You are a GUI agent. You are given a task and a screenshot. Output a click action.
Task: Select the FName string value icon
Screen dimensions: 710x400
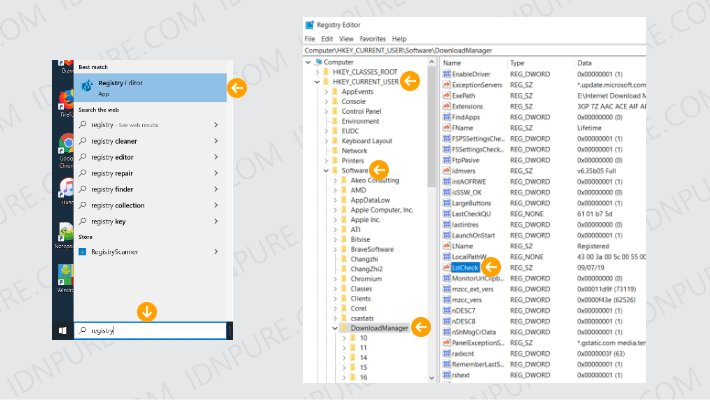click(446, 128)
